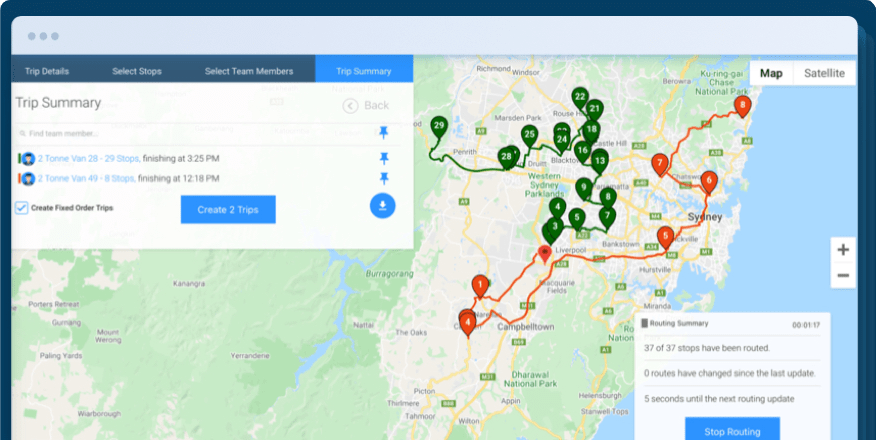This screenshot has width=876, height=440.
Task: Open the Trip Details tab
Action: pos(47,71)
